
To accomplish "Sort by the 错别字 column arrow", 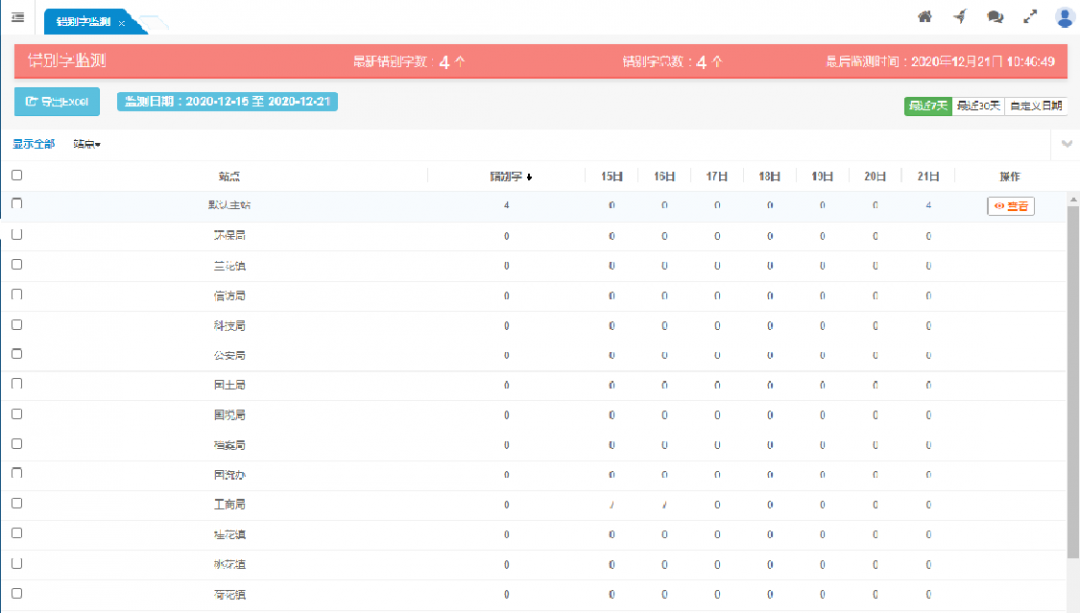I will point(529,177).
